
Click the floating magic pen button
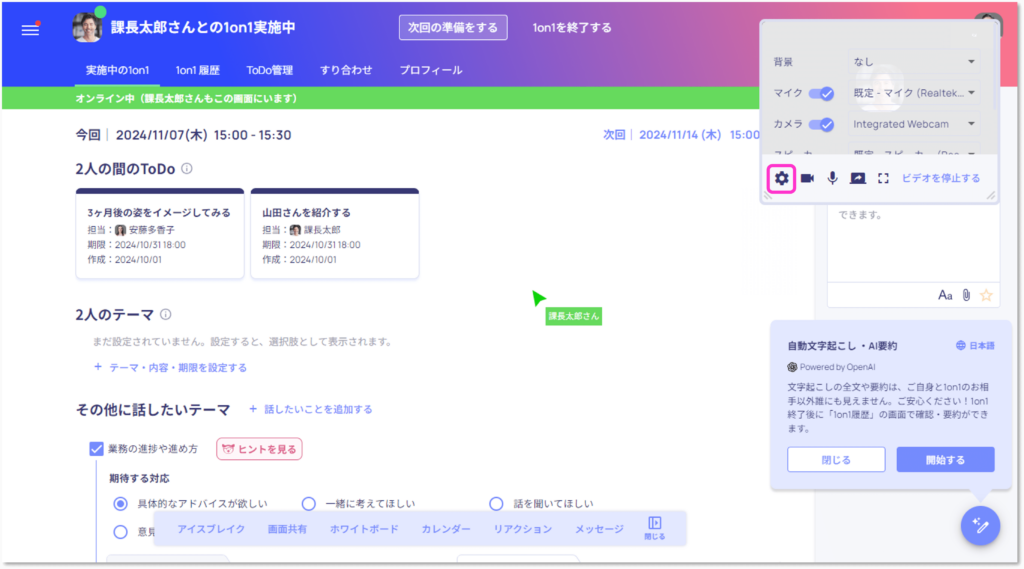click(980, 525)
